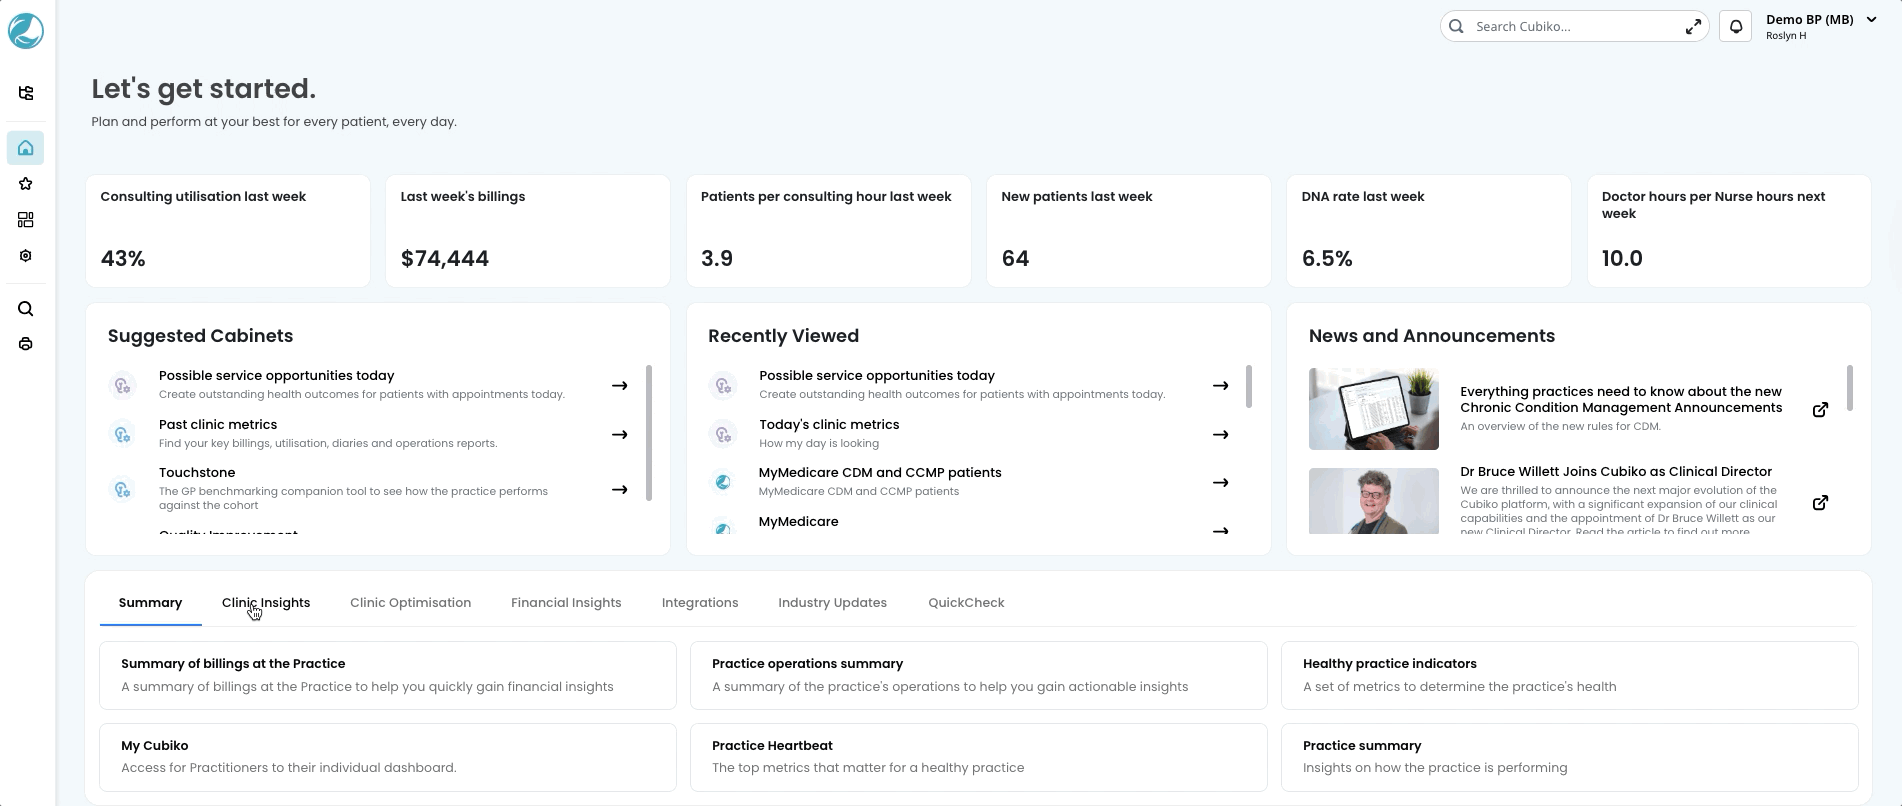1902x806 pixels.
Task: Click 'DNA rate last week' metric card
Action: point(1429,231)
